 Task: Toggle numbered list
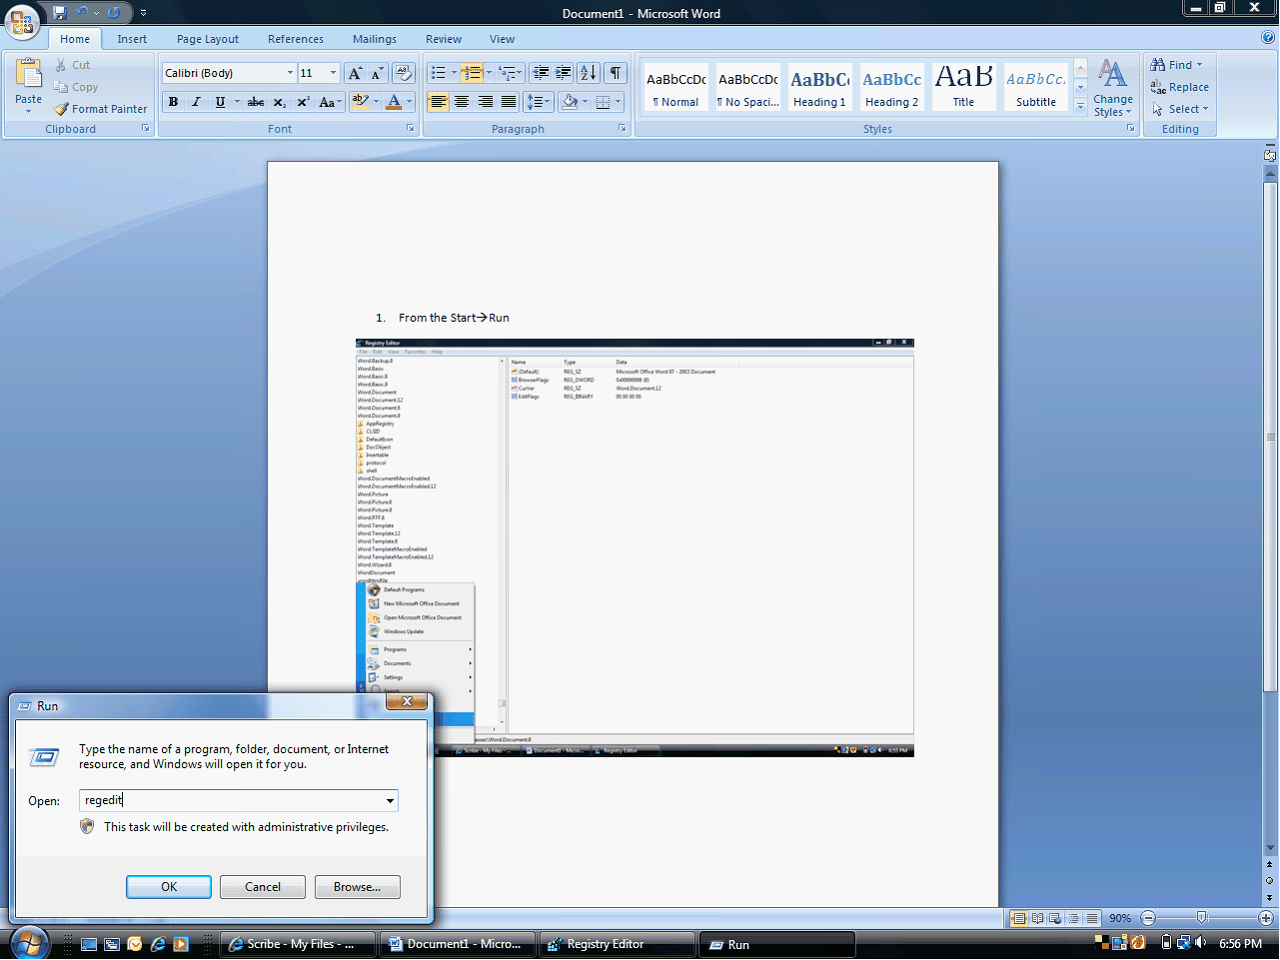472,73
